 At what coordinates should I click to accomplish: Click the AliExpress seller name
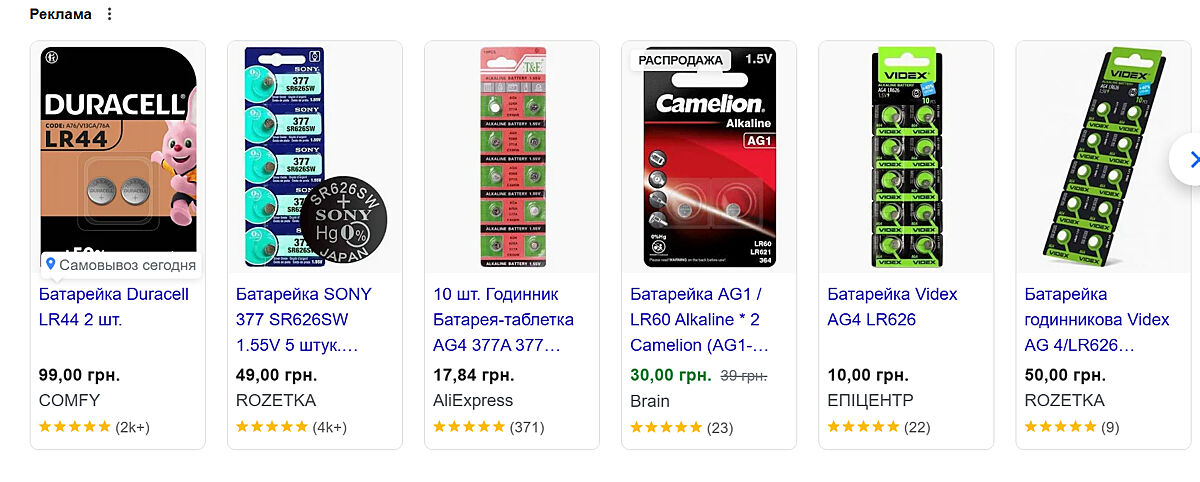(x=473, y=401)
